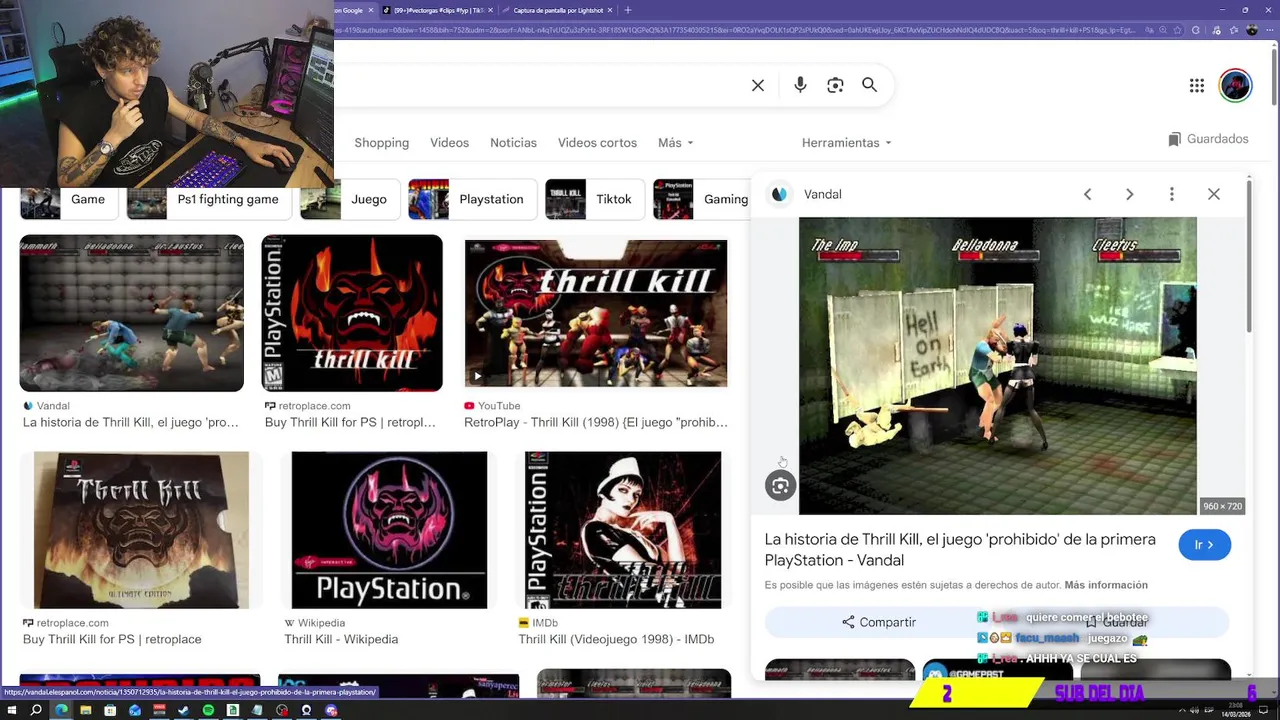Open Más información copyright link
Image resolution: width=1280 pixels, height=720 pixels.
pos(1106,585)
